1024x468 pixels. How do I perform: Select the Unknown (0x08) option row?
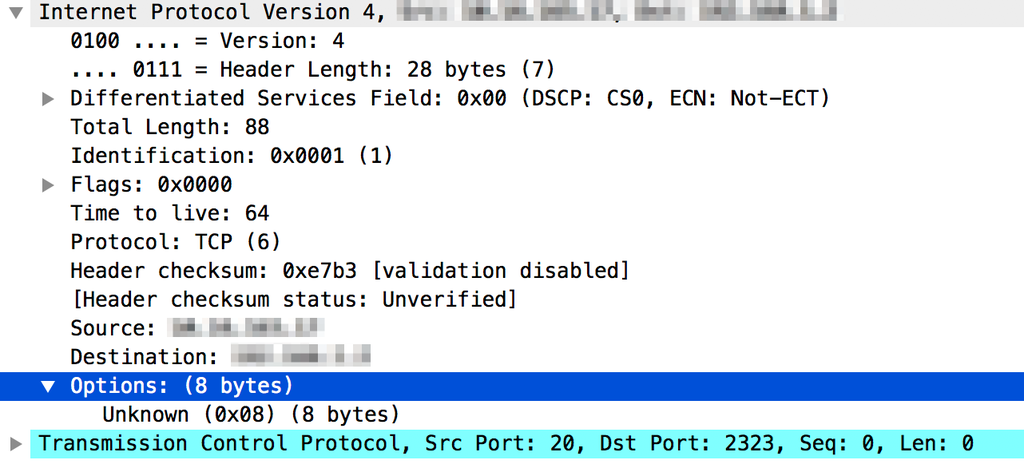tap(251, 414)
